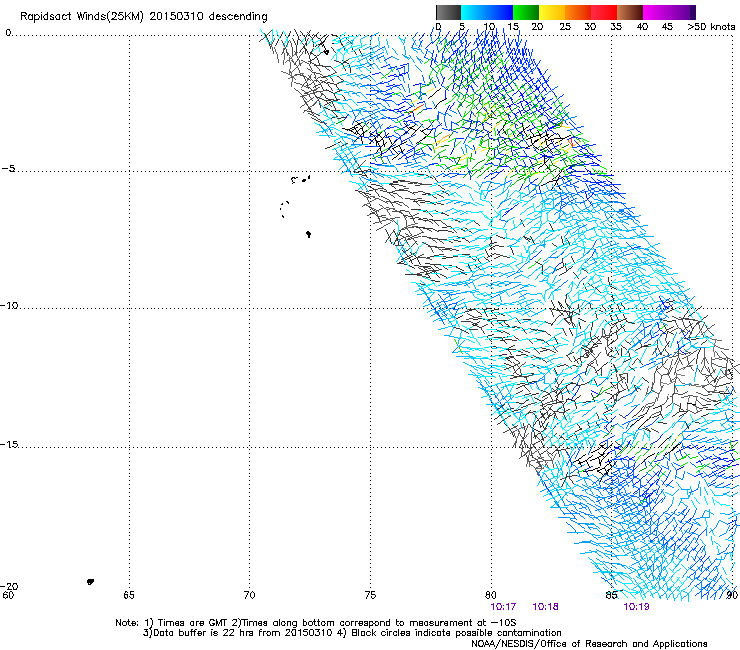Click the yellow 20-25 knots color swatch
This screenshot has width=740, height=650.
click(552, 12)
